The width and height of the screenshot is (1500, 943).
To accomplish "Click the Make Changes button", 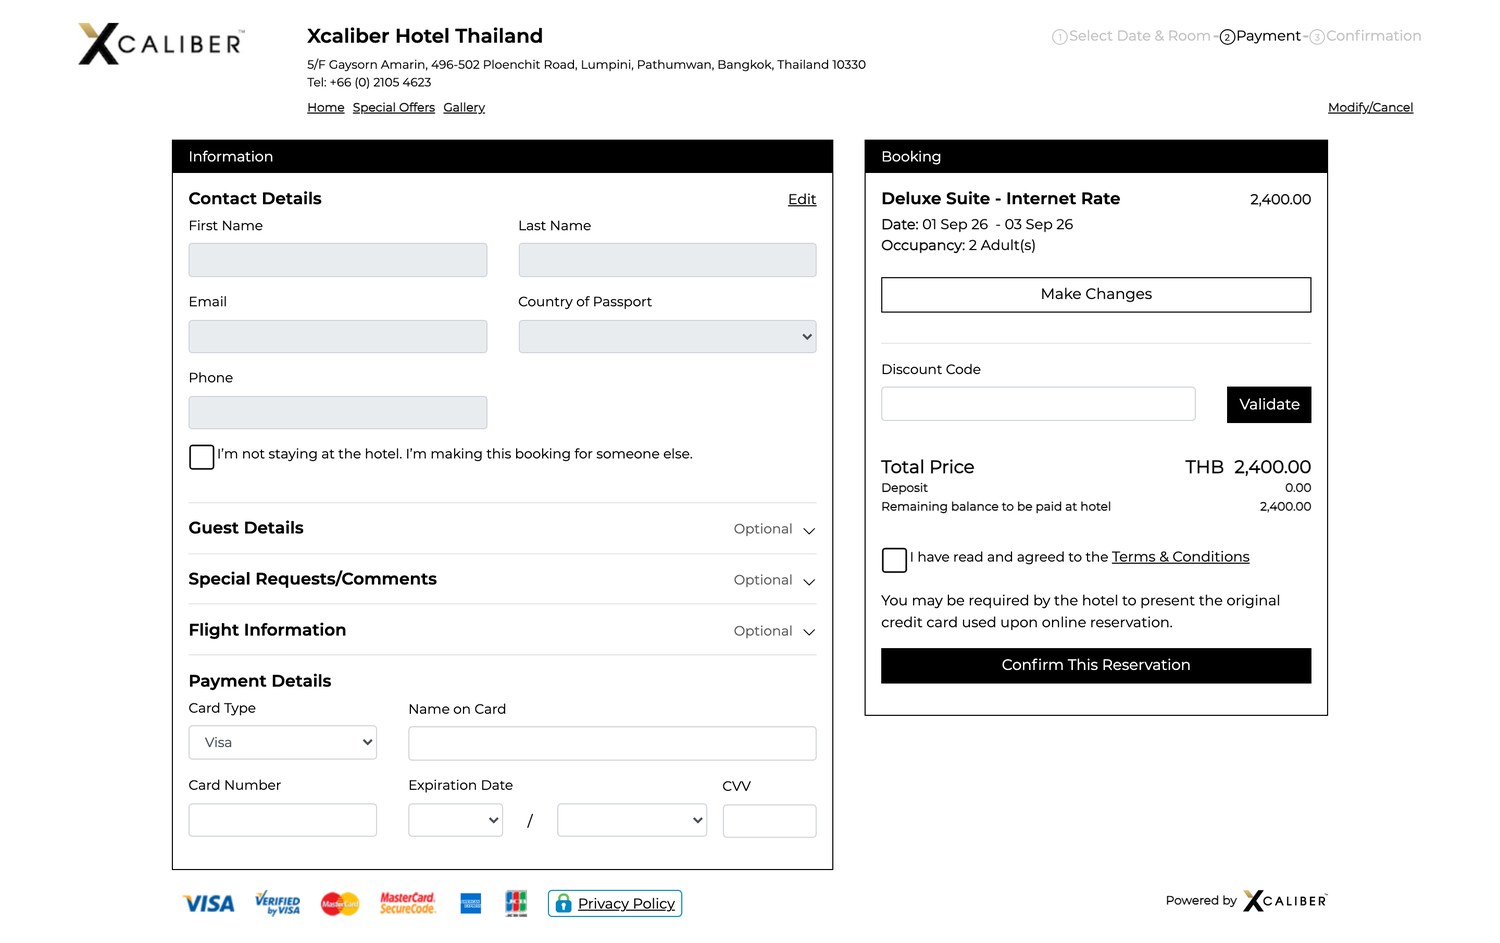I will pyautogui.click(x=1096, y=294).
